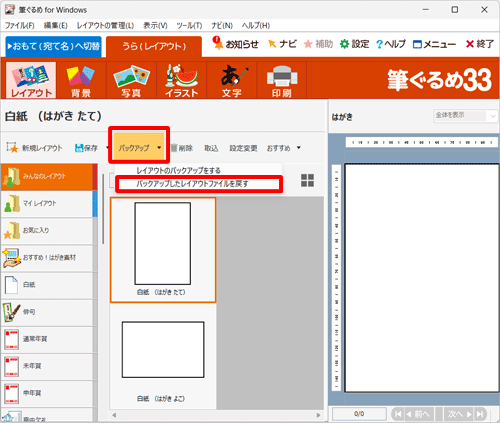Screen dimensions: 500x423
Task: Open the イラスト illustration icon
Action: (x=182, y=81)
